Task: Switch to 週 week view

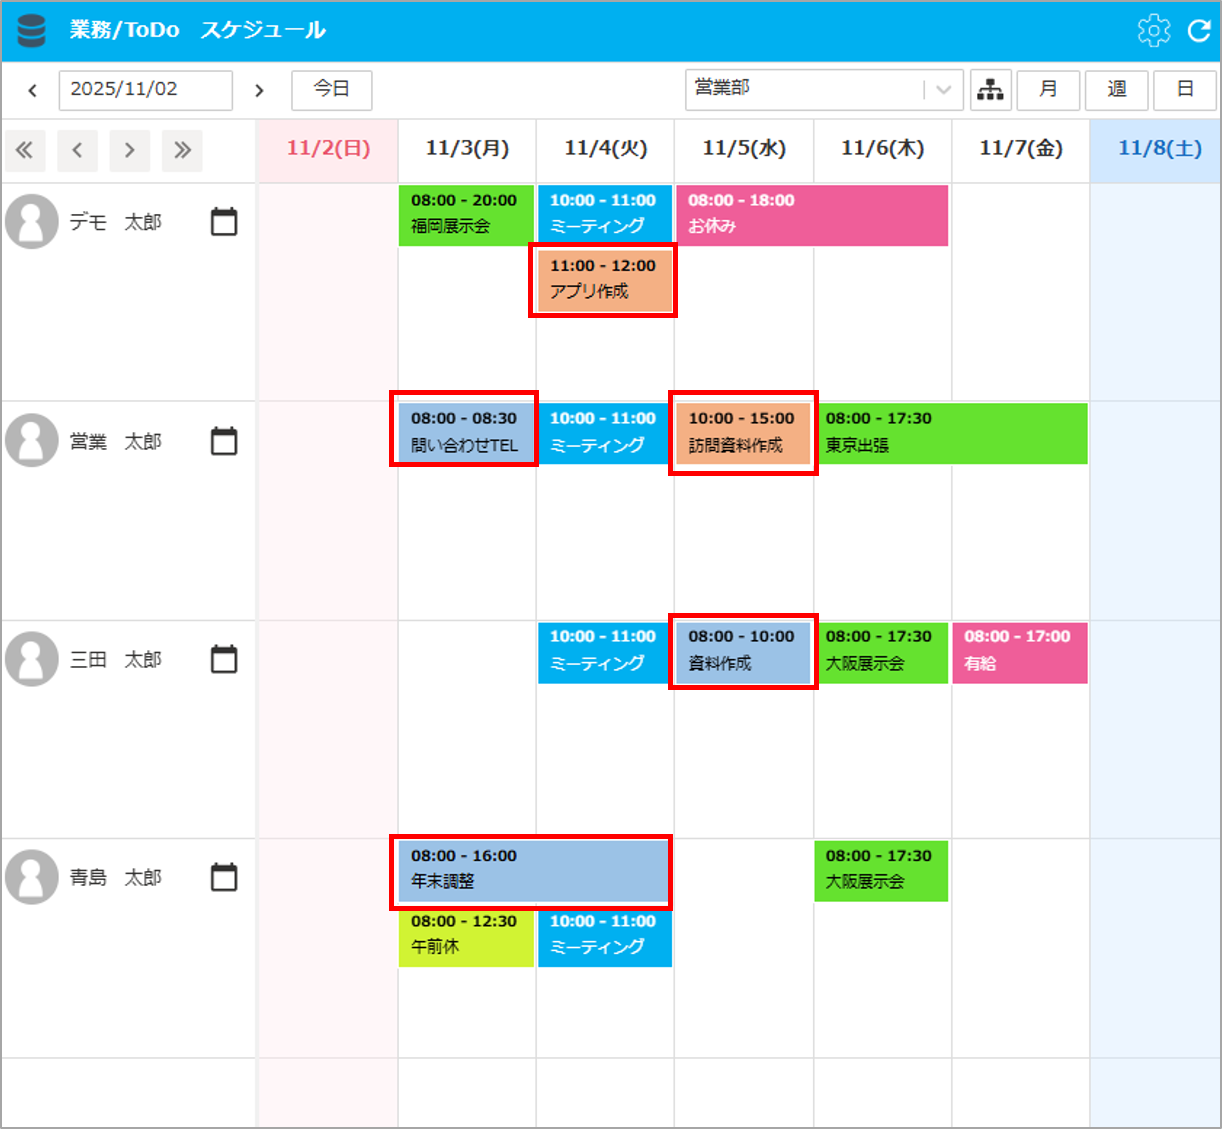Action: (x=1117, y=90)
